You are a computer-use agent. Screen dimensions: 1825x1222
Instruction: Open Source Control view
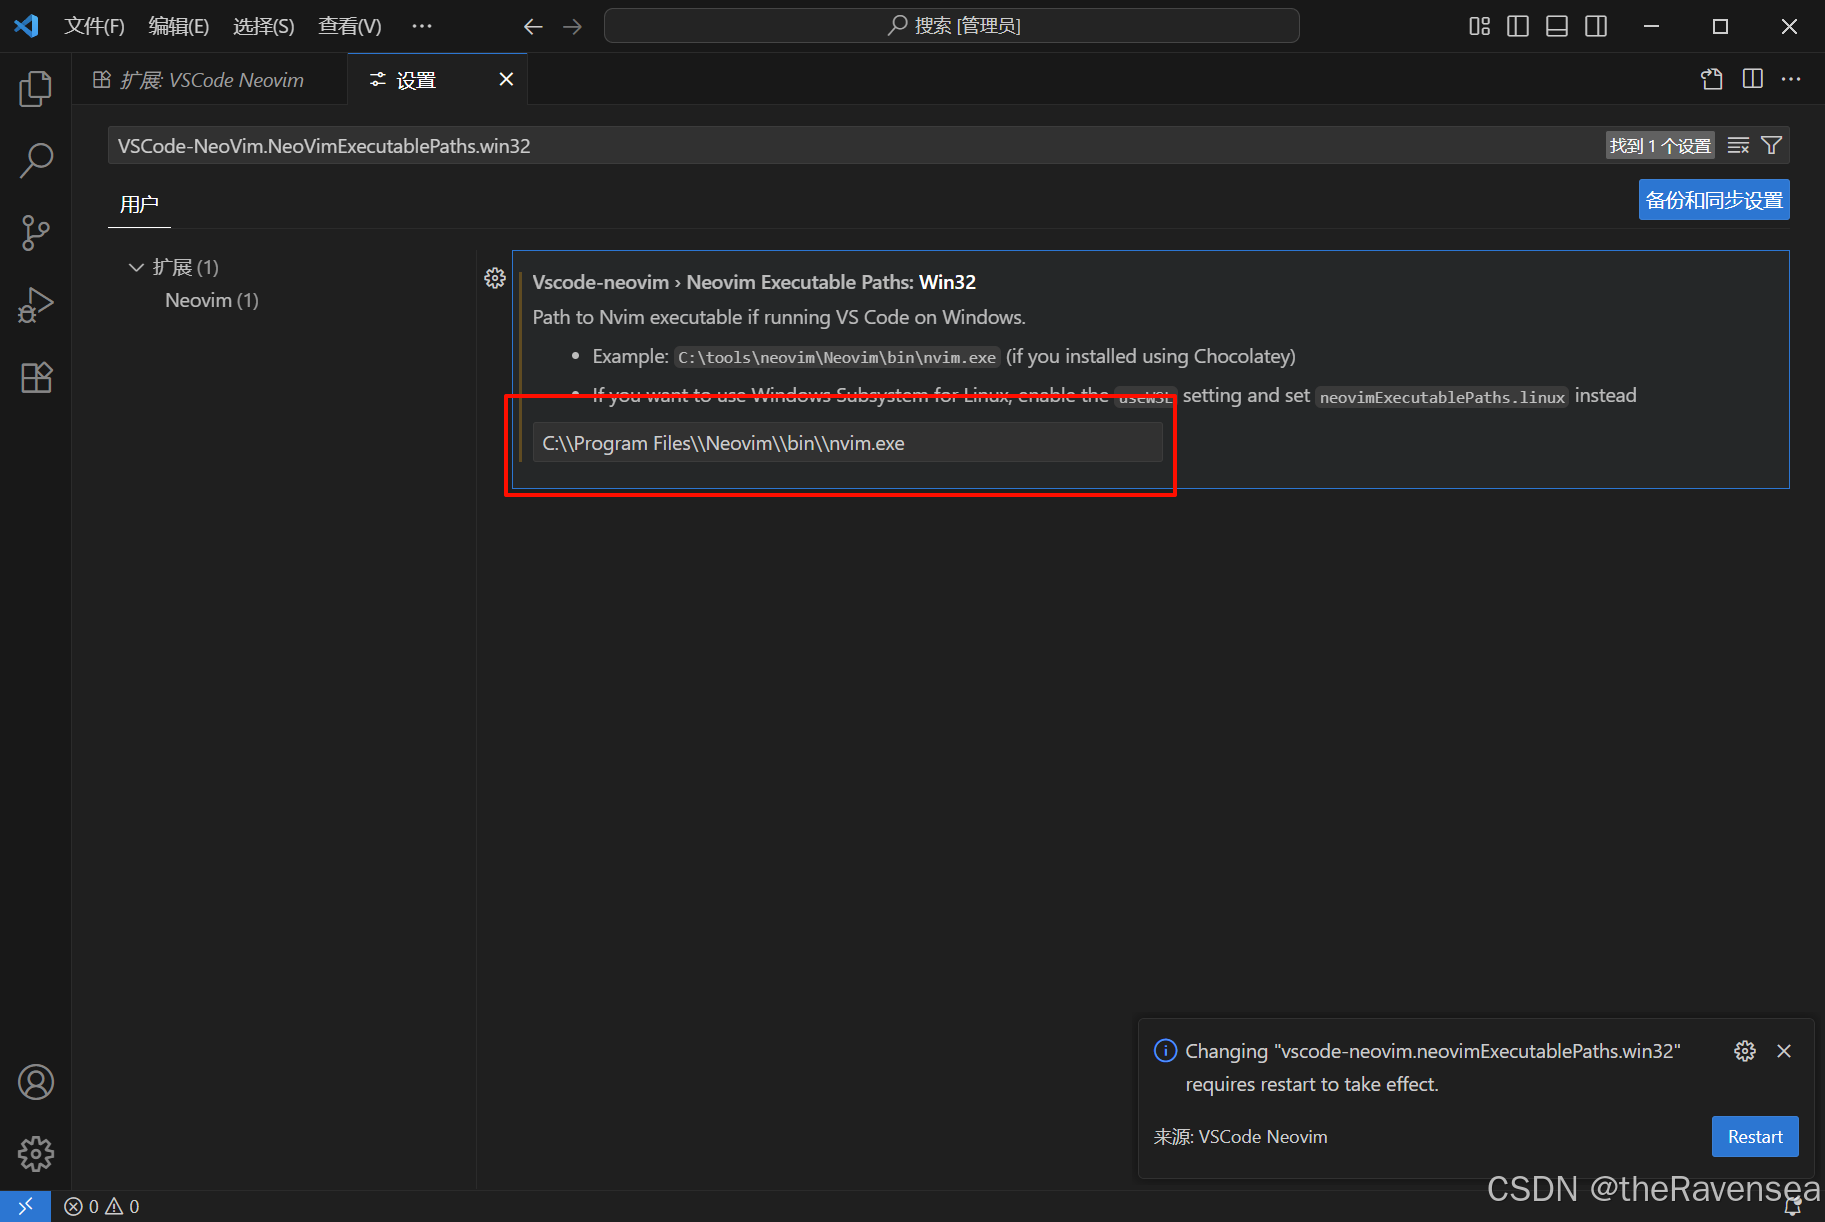36,233
